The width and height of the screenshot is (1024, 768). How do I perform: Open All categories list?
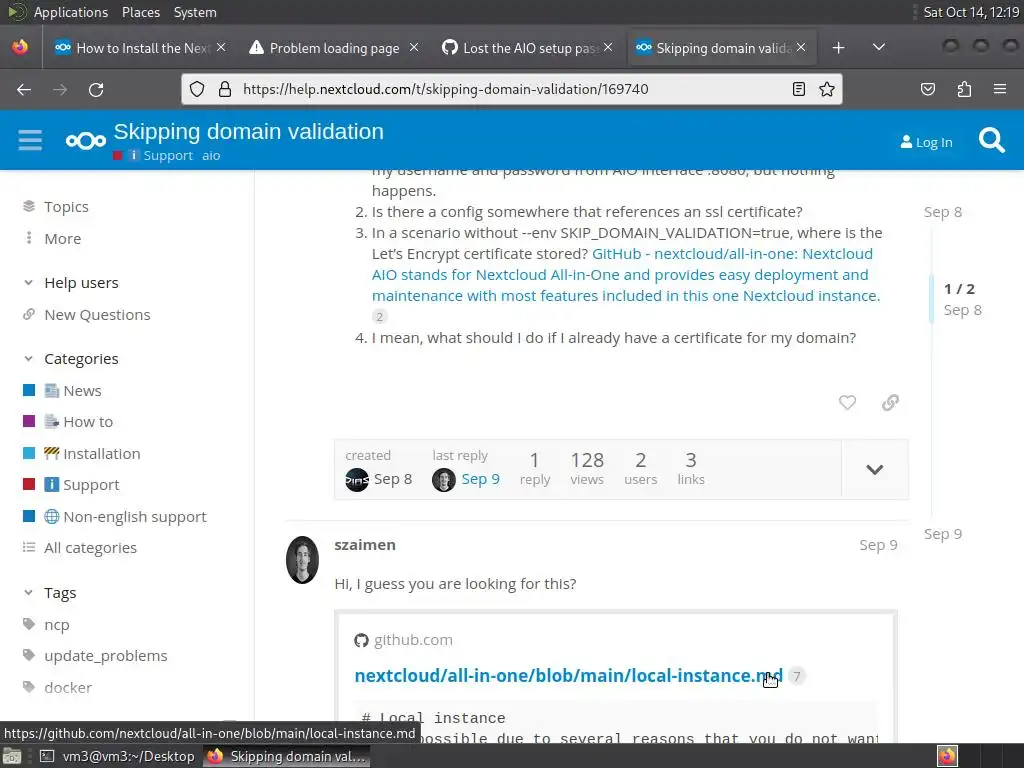tap(90, 548)
